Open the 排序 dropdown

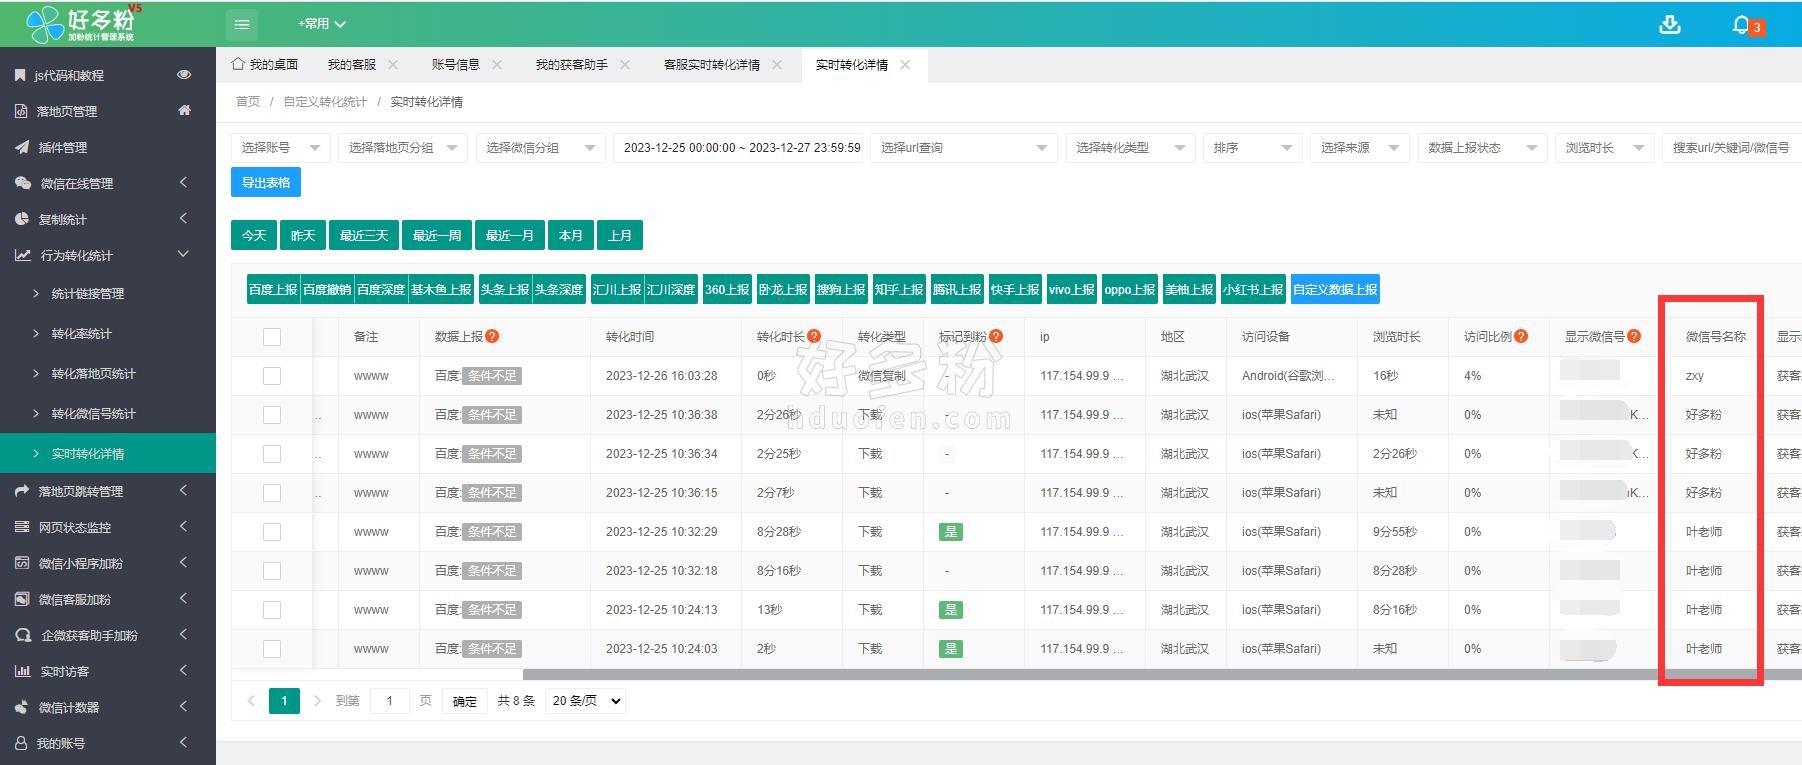coord(1253,147)
